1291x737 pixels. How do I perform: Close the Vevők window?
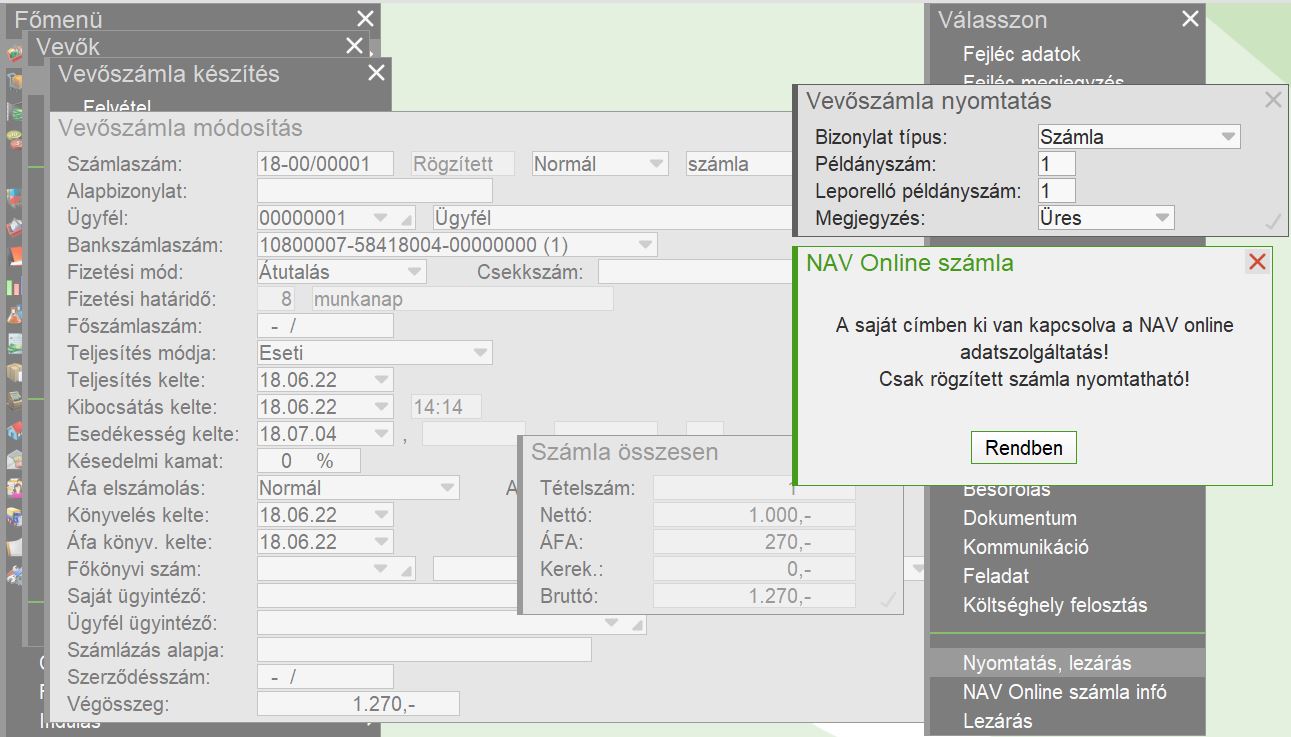click(x=354, y=46)
